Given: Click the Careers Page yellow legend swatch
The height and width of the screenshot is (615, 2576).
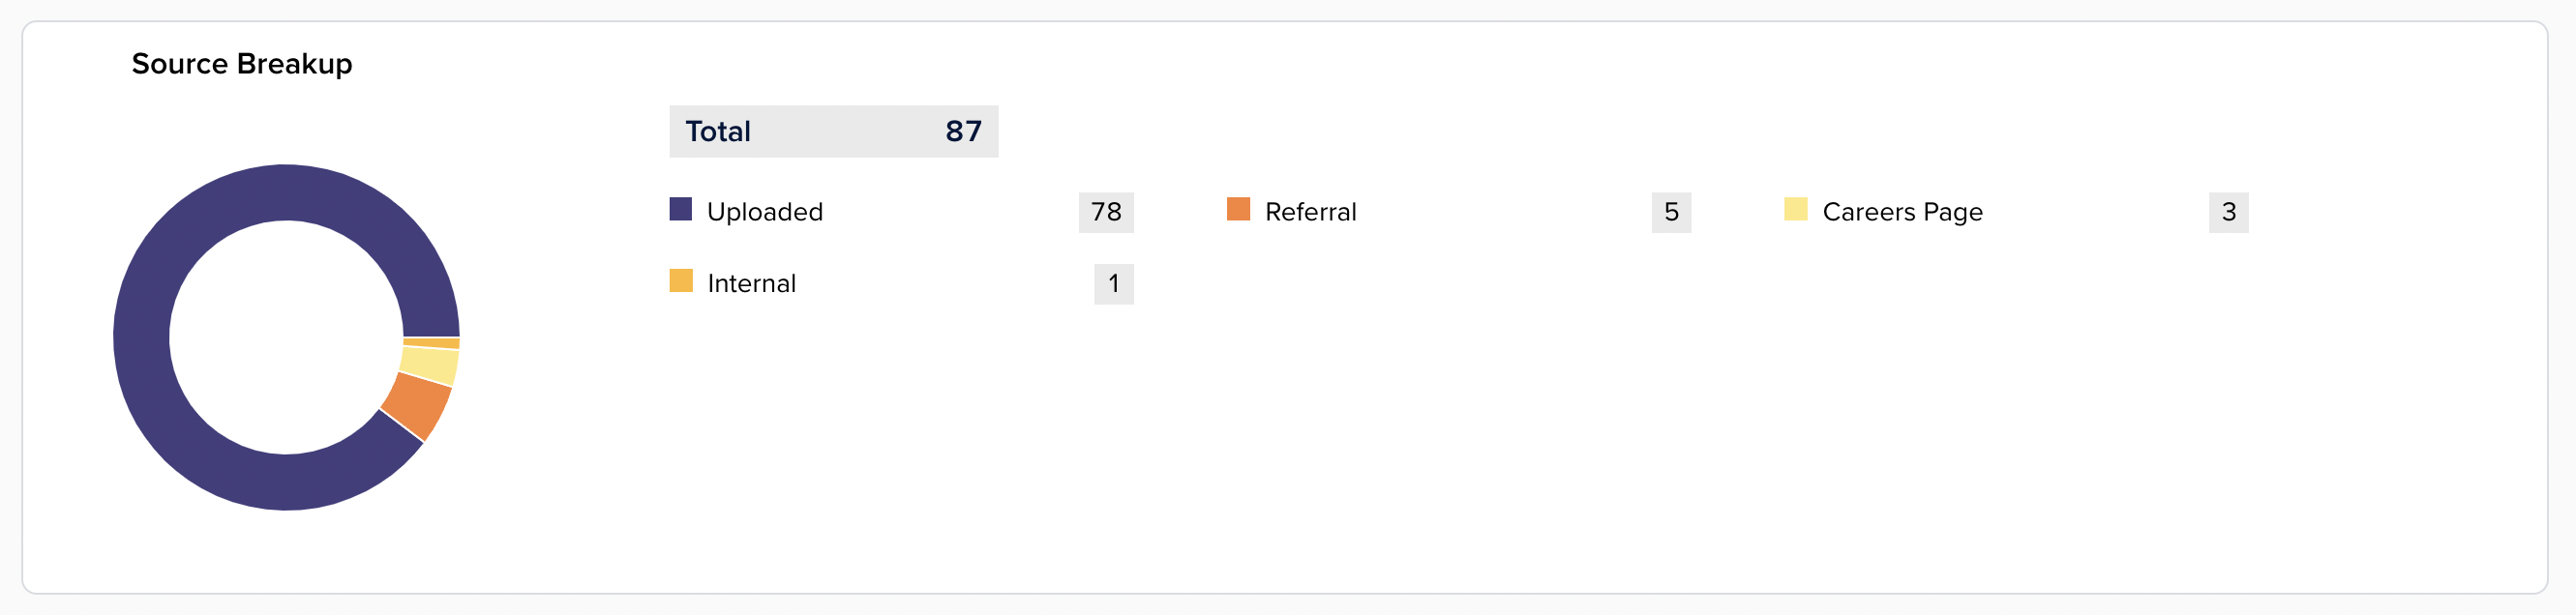Looking at the screenshot, I should click(1796, 209).
